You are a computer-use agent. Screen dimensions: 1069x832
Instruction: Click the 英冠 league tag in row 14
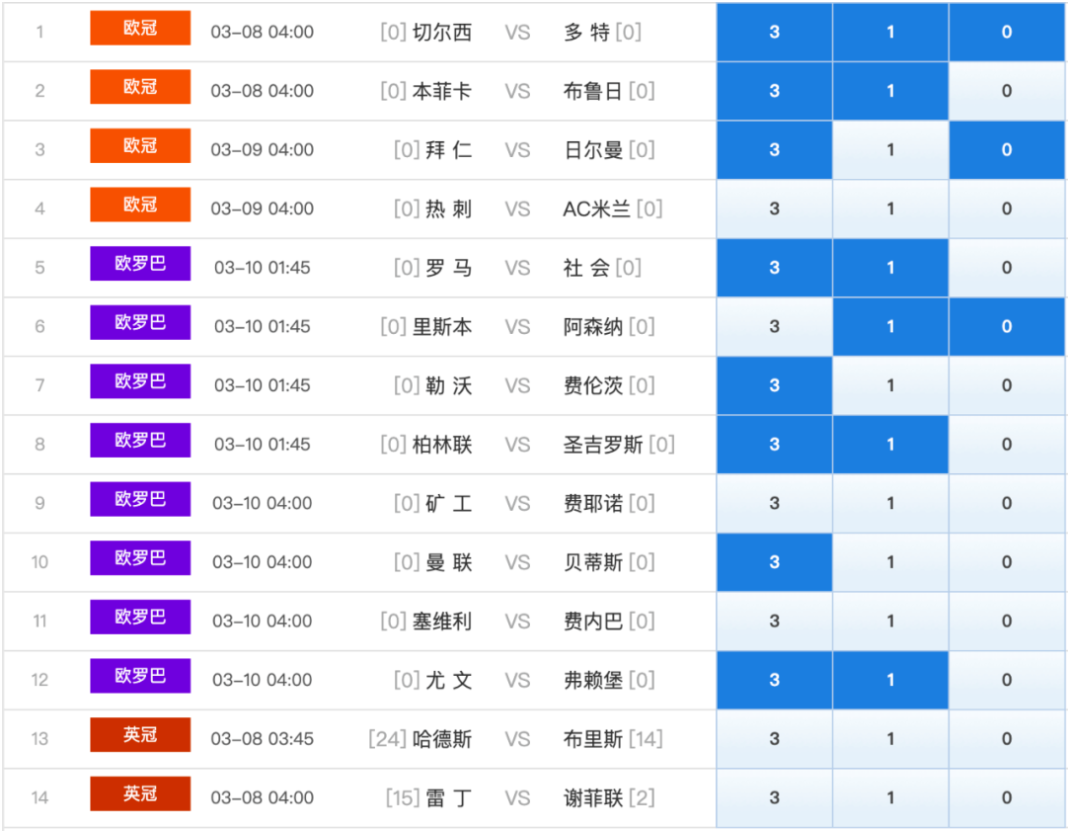[140, 794]
